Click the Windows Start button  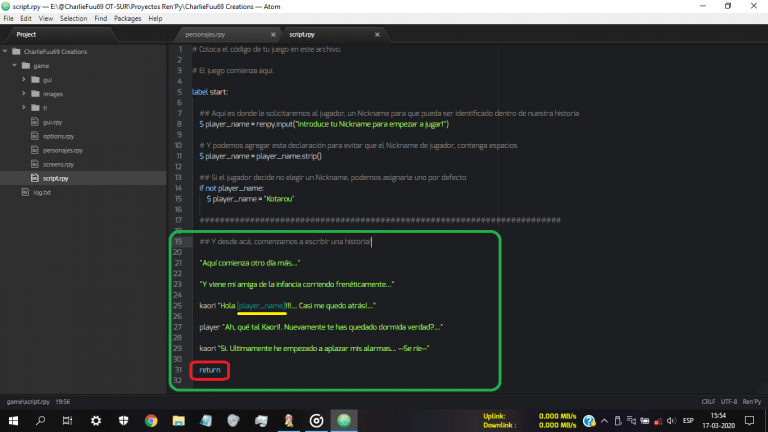click(x=14, y=420)
